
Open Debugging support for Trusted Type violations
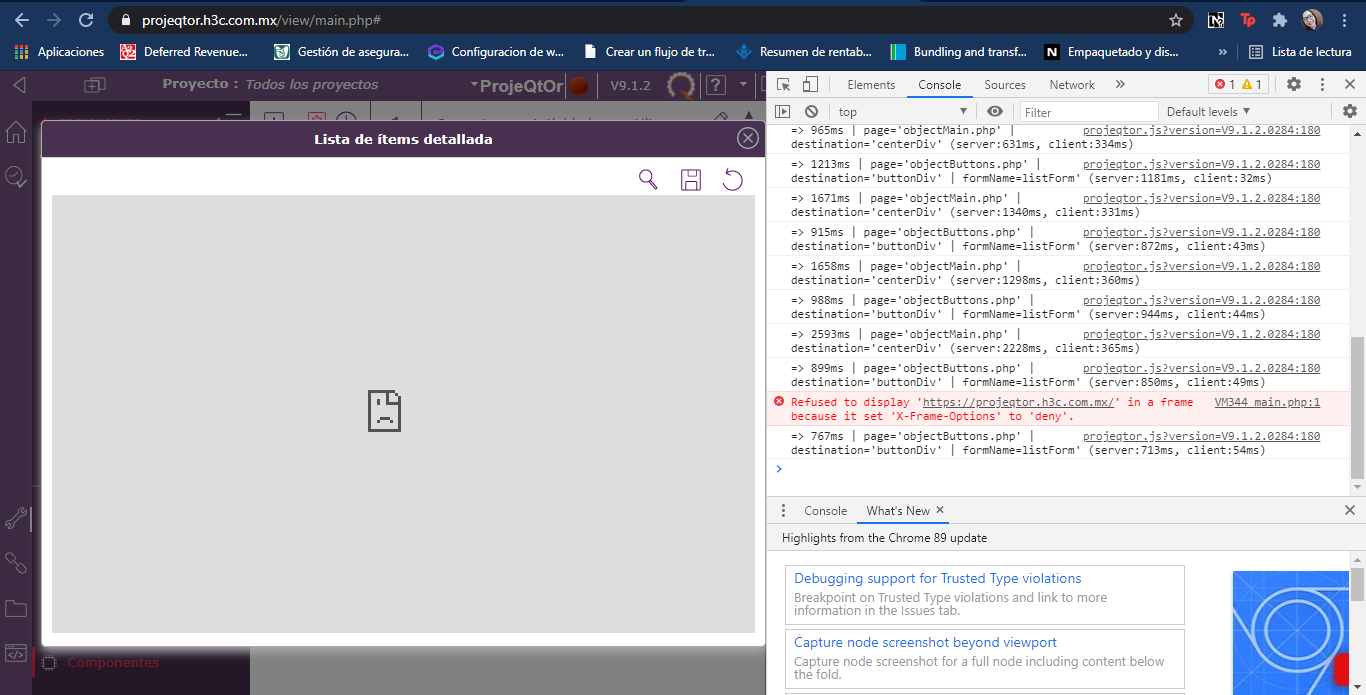(x=937, y=578)
